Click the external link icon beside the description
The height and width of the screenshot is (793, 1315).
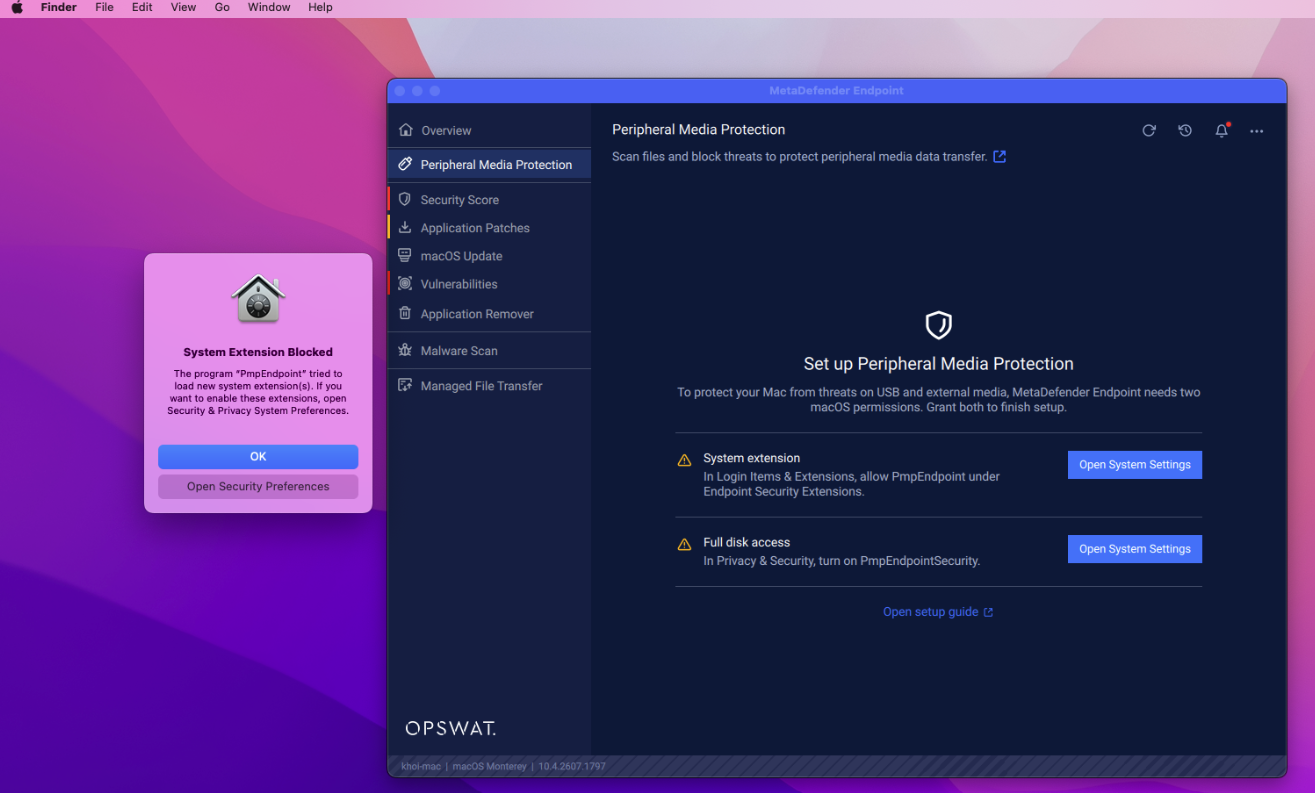click(999, 157)
